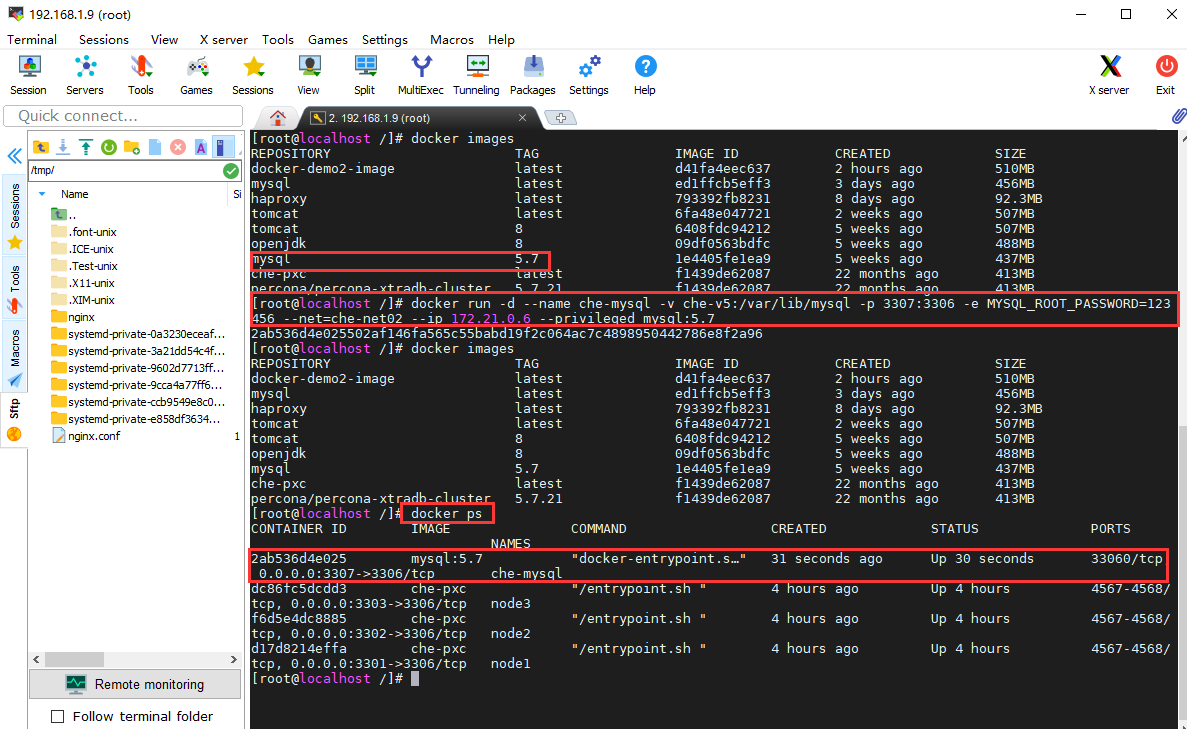Open the Session toolbar icon
1187x729 pixels.
pyautogui.click(x=29, y=75)
